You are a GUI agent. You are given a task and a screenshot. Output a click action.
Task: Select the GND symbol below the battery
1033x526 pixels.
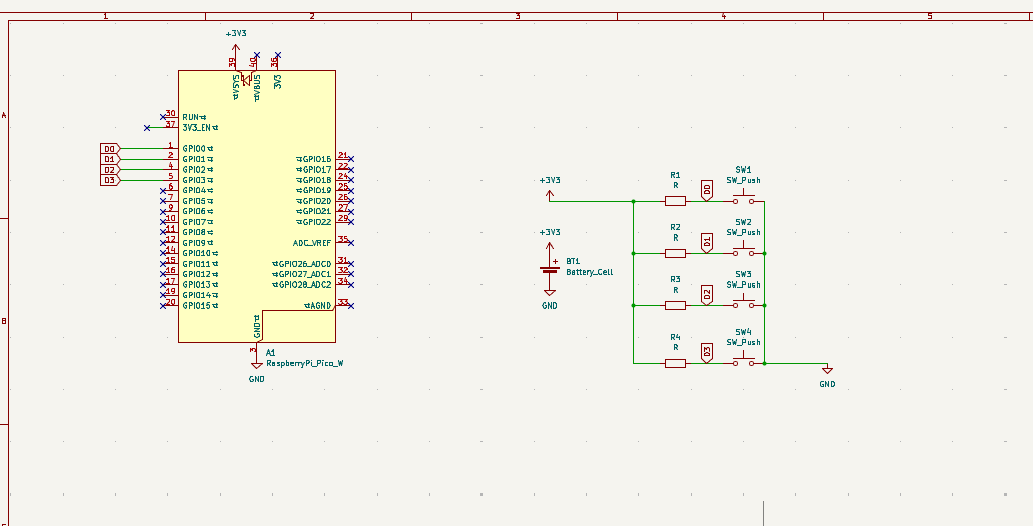pyautogui.click(x=549, y=295)
